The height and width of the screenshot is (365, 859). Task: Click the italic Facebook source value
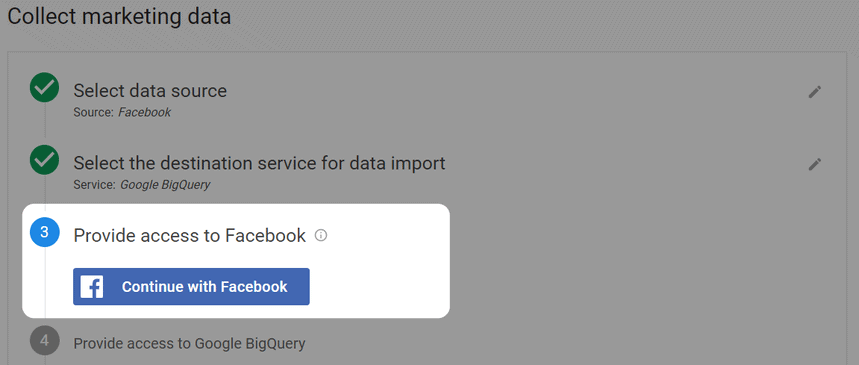tap(145, 112)
